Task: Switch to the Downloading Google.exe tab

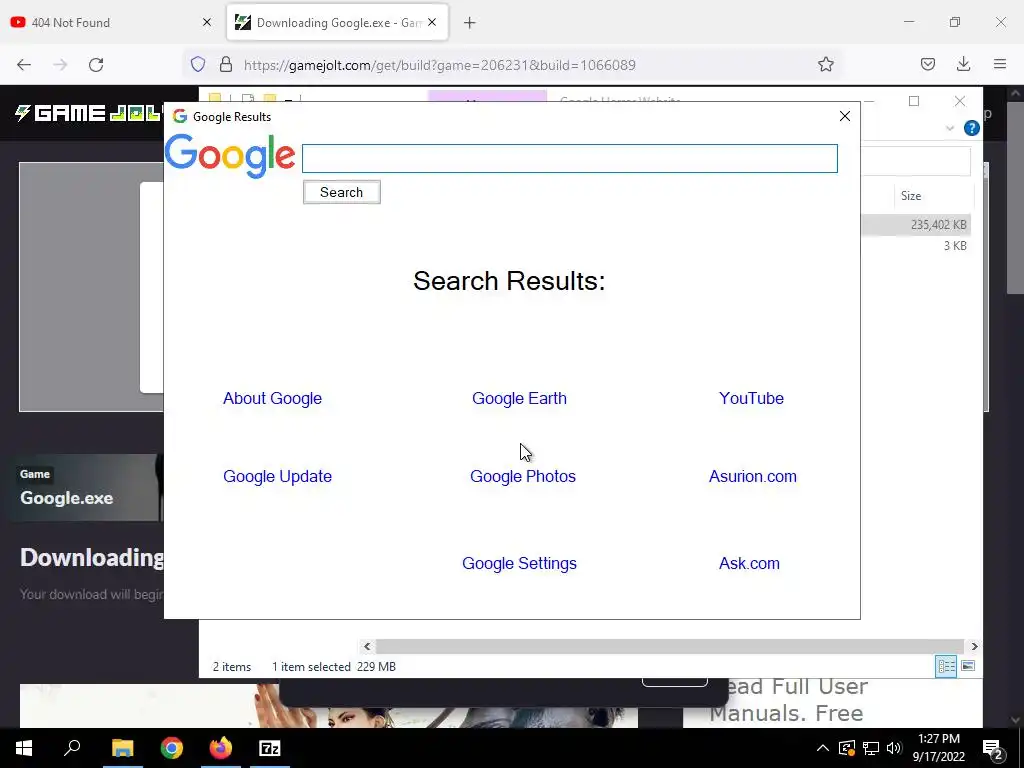Action: tap(338, 23)
